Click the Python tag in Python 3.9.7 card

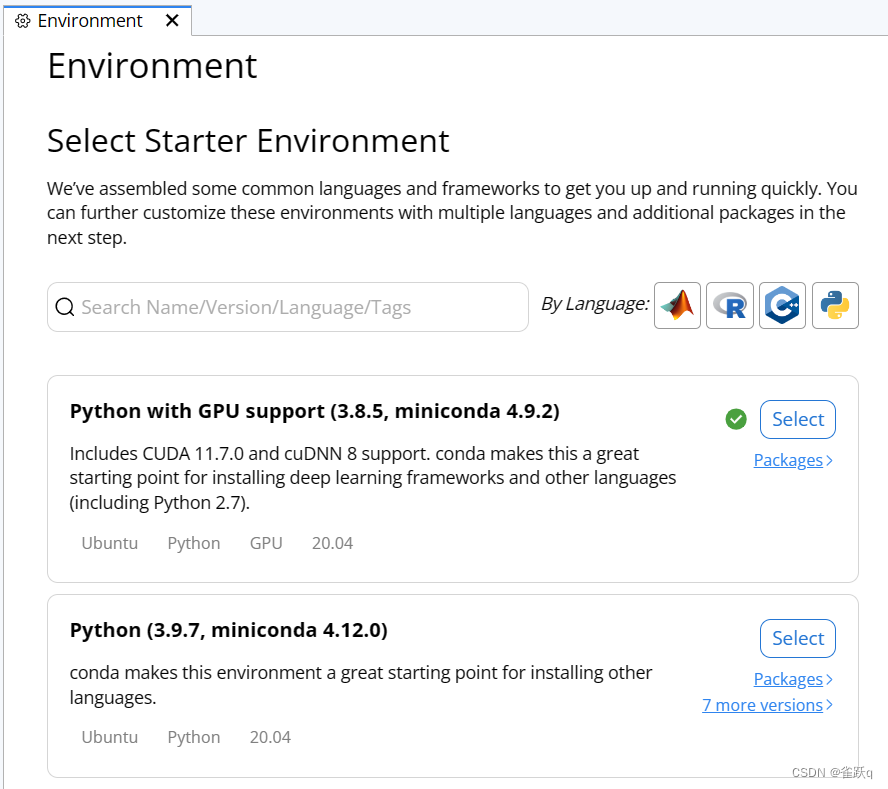pyautogui.click(x=194, y=737)
